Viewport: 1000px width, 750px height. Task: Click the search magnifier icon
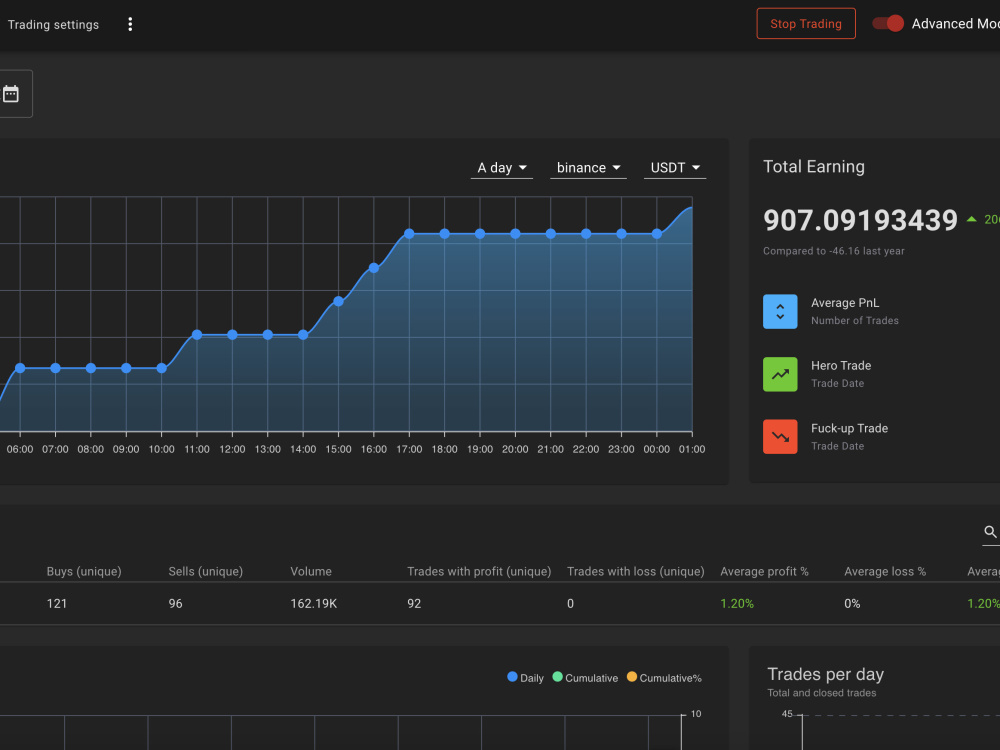[990, 532]
